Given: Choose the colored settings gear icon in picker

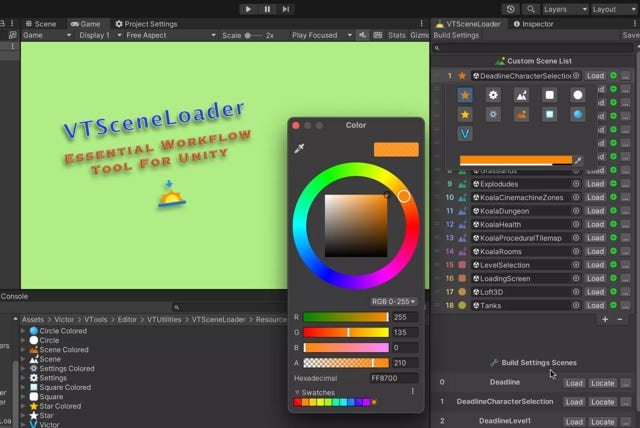Looking at the screenshot, I should 493,115.
